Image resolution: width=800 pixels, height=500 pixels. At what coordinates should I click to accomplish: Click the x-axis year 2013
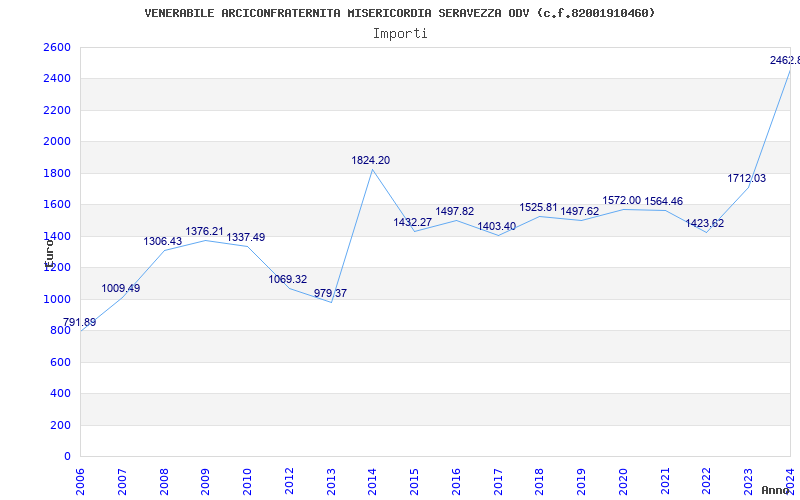point(331,482)
